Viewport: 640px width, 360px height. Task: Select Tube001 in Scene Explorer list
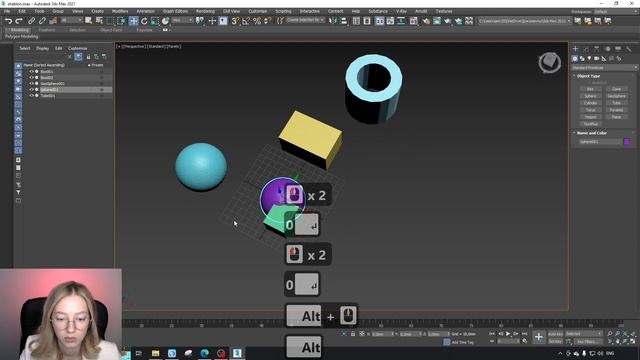pos(48,96)
